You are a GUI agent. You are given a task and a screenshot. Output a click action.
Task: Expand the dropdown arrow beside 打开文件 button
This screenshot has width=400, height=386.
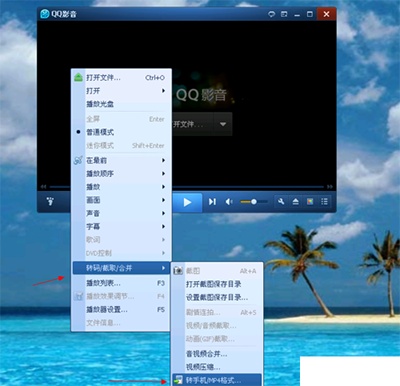tap(223, 124)
